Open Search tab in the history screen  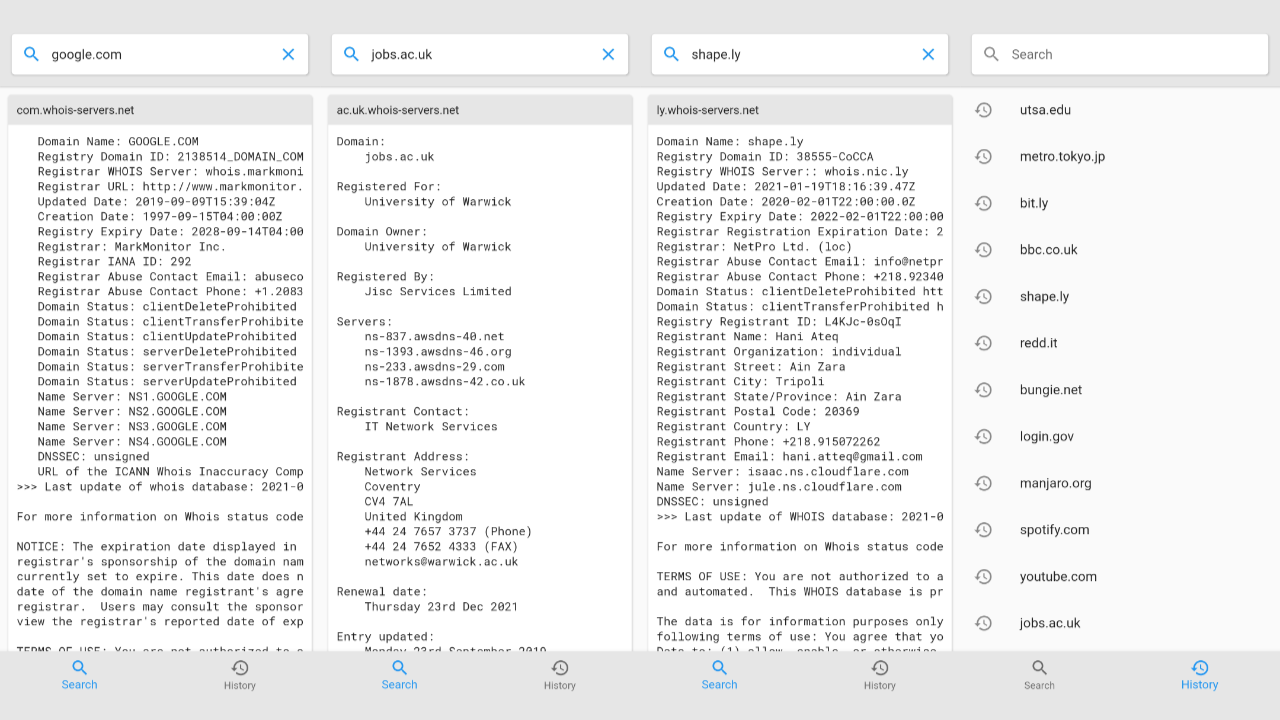click(1039, 675)
